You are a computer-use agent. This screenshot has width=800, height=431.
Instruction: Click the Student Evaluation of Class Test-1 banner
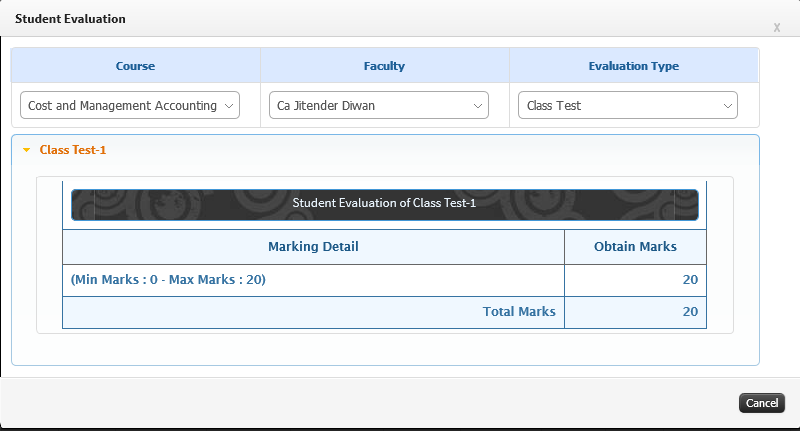tap(385, 205)
